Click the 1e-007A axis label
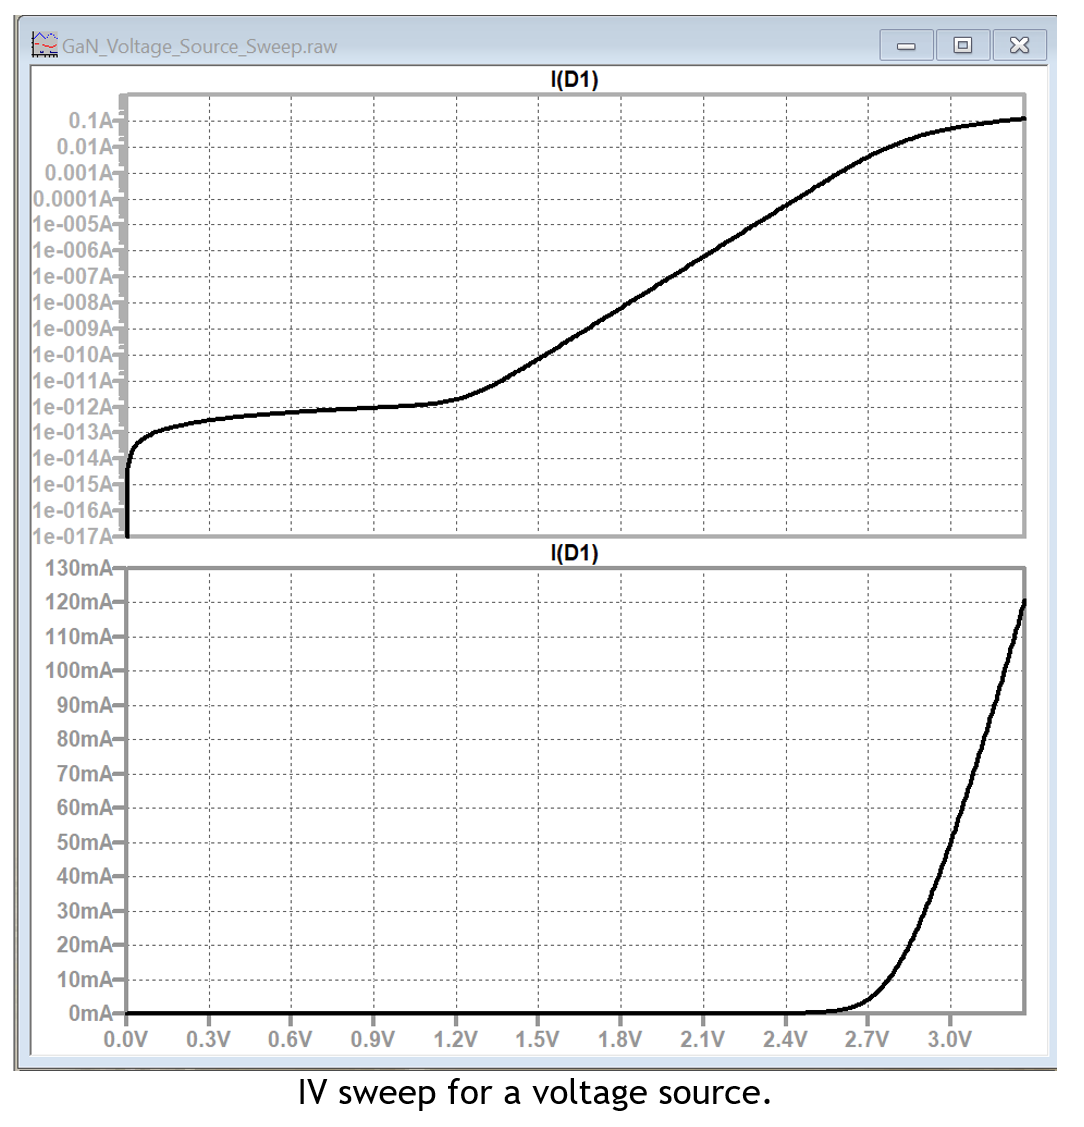The height and width of the screenshot is (1127, 1084). 73,277
